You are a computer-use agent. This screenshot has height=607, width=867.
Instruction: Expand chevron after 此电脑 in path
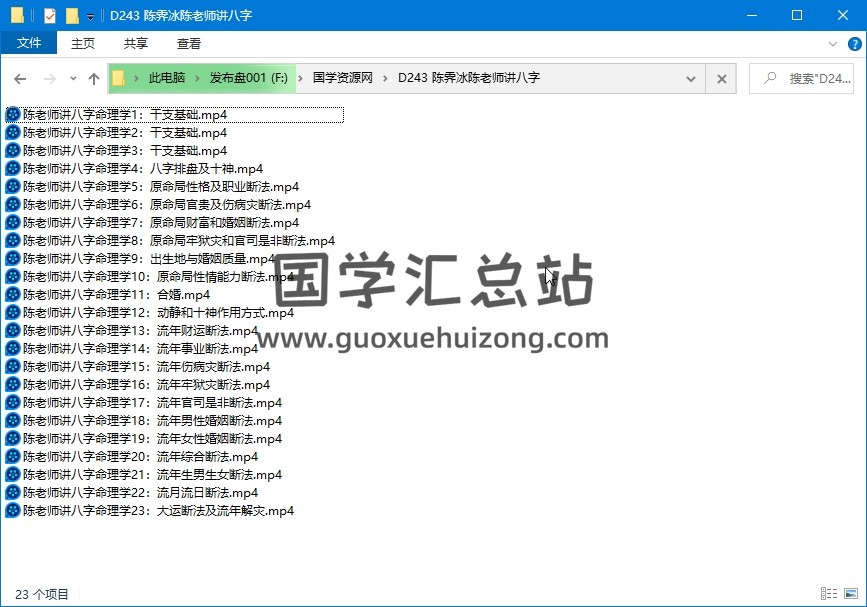pyautogui.click(x=197, y=79)
